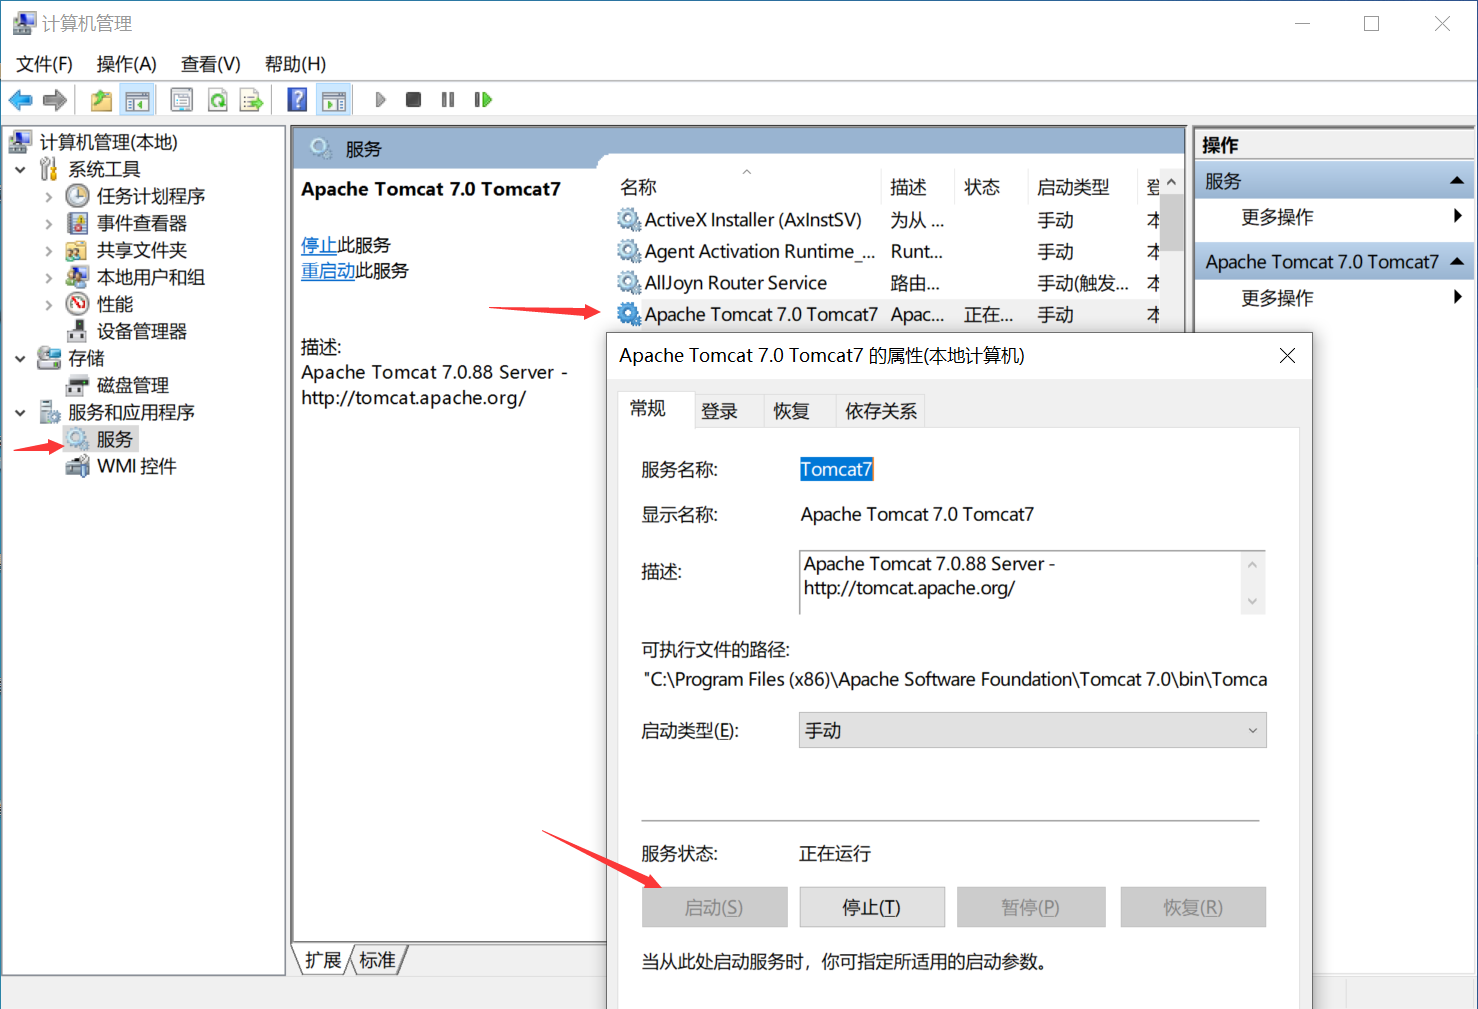Click the 停止(T) button
The width and height of the screenshot is (1478, 1009).
click(x=872, y=907)
